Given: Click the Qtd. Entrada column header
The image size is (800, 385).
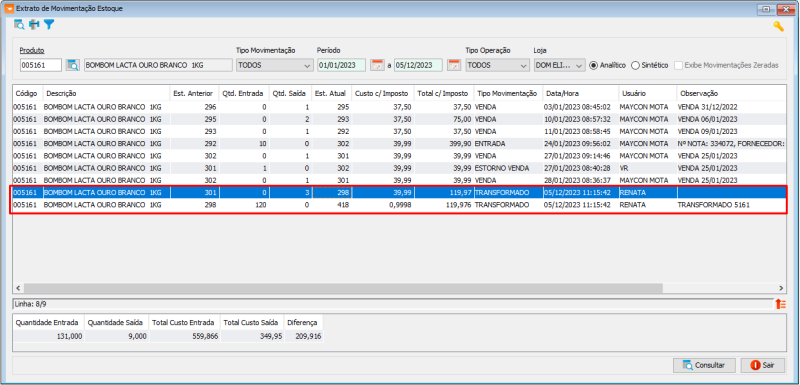Looking at the screenshot, I should pos(244,93).
